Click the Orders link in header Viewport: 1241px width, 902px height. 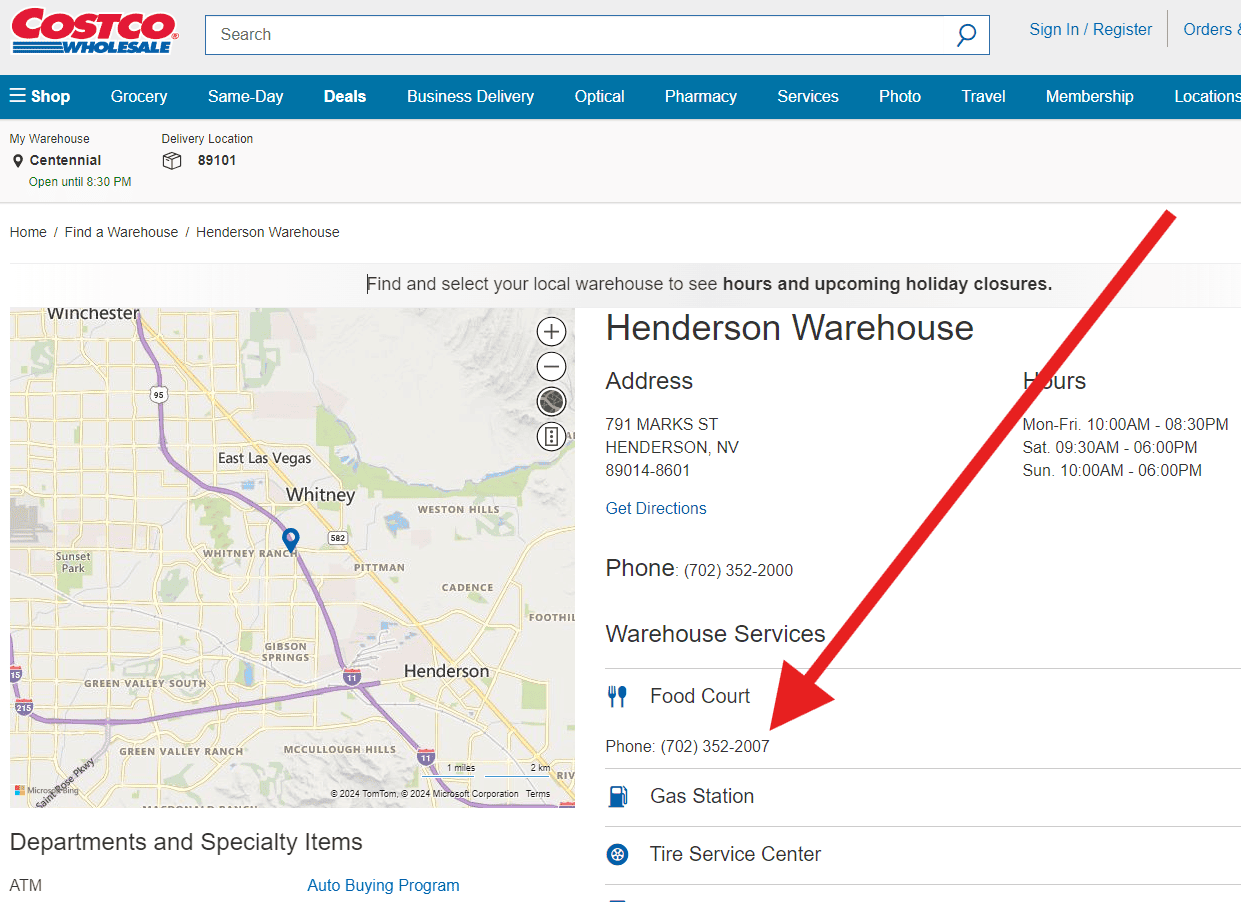(x=1212, y=30)
